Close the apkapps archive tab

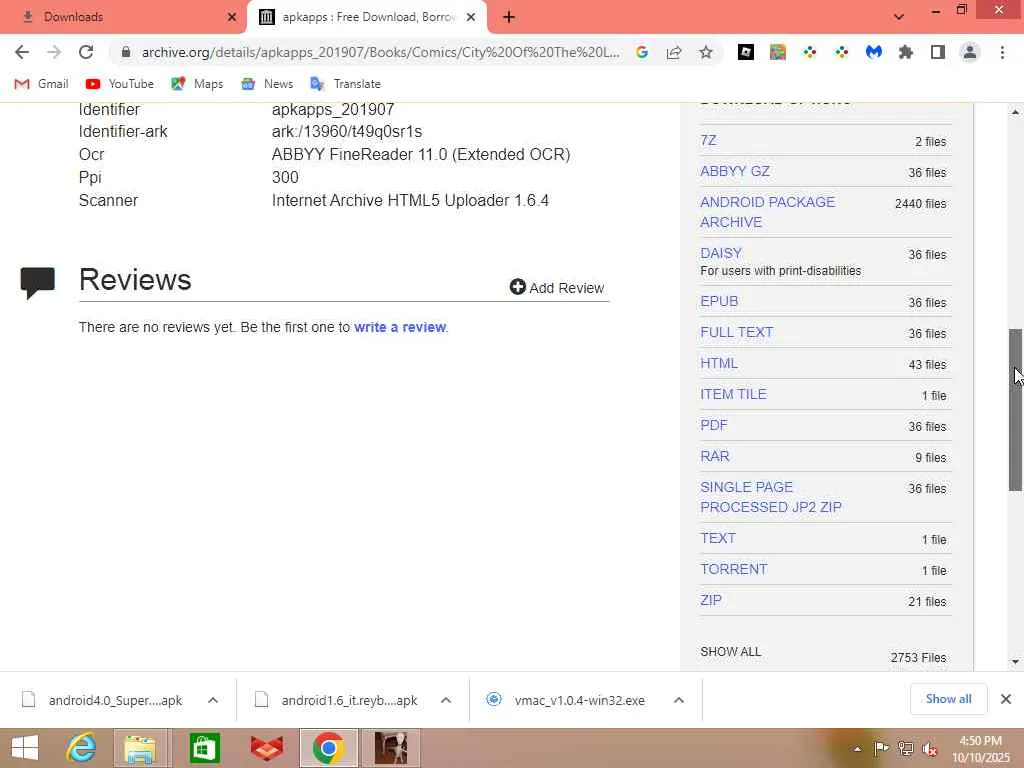471,17
